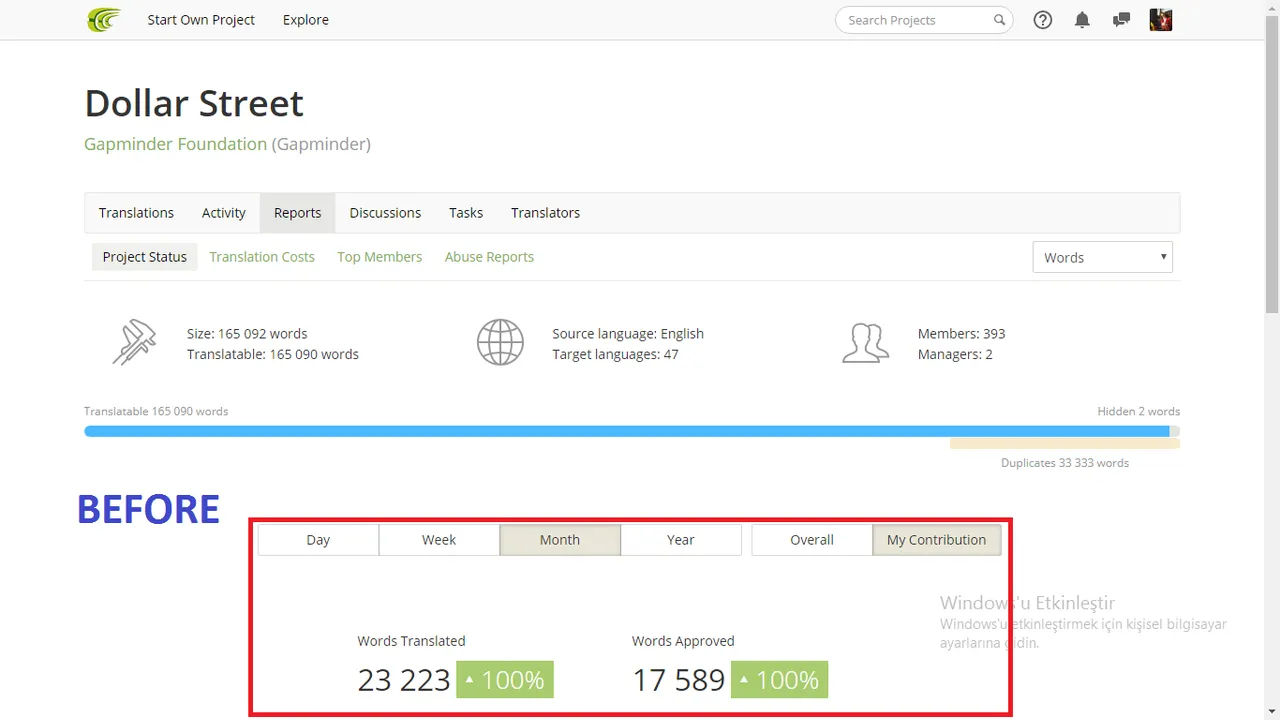
Task: Expand the Words unit dropdown
Action: 1102,257
